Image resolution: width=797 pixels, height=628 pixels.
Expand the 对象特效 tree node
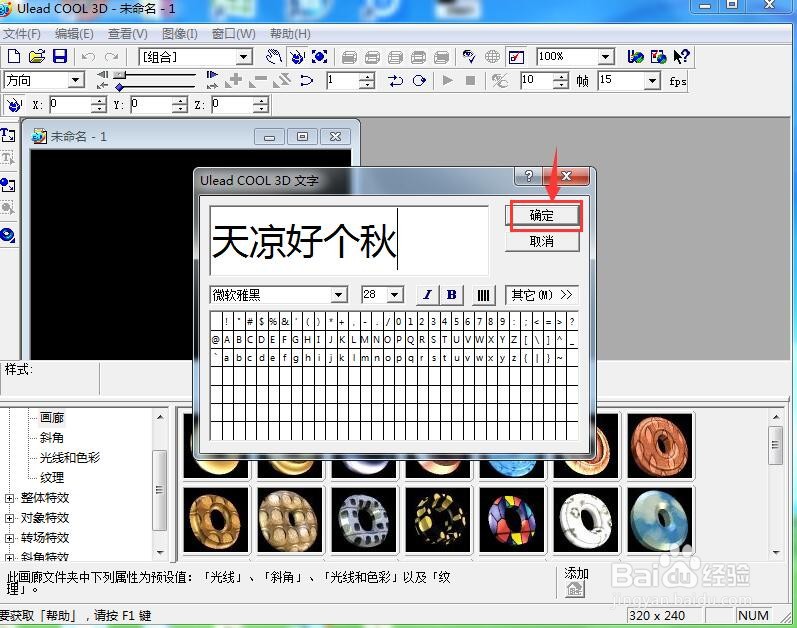click(x=9, y=518)
